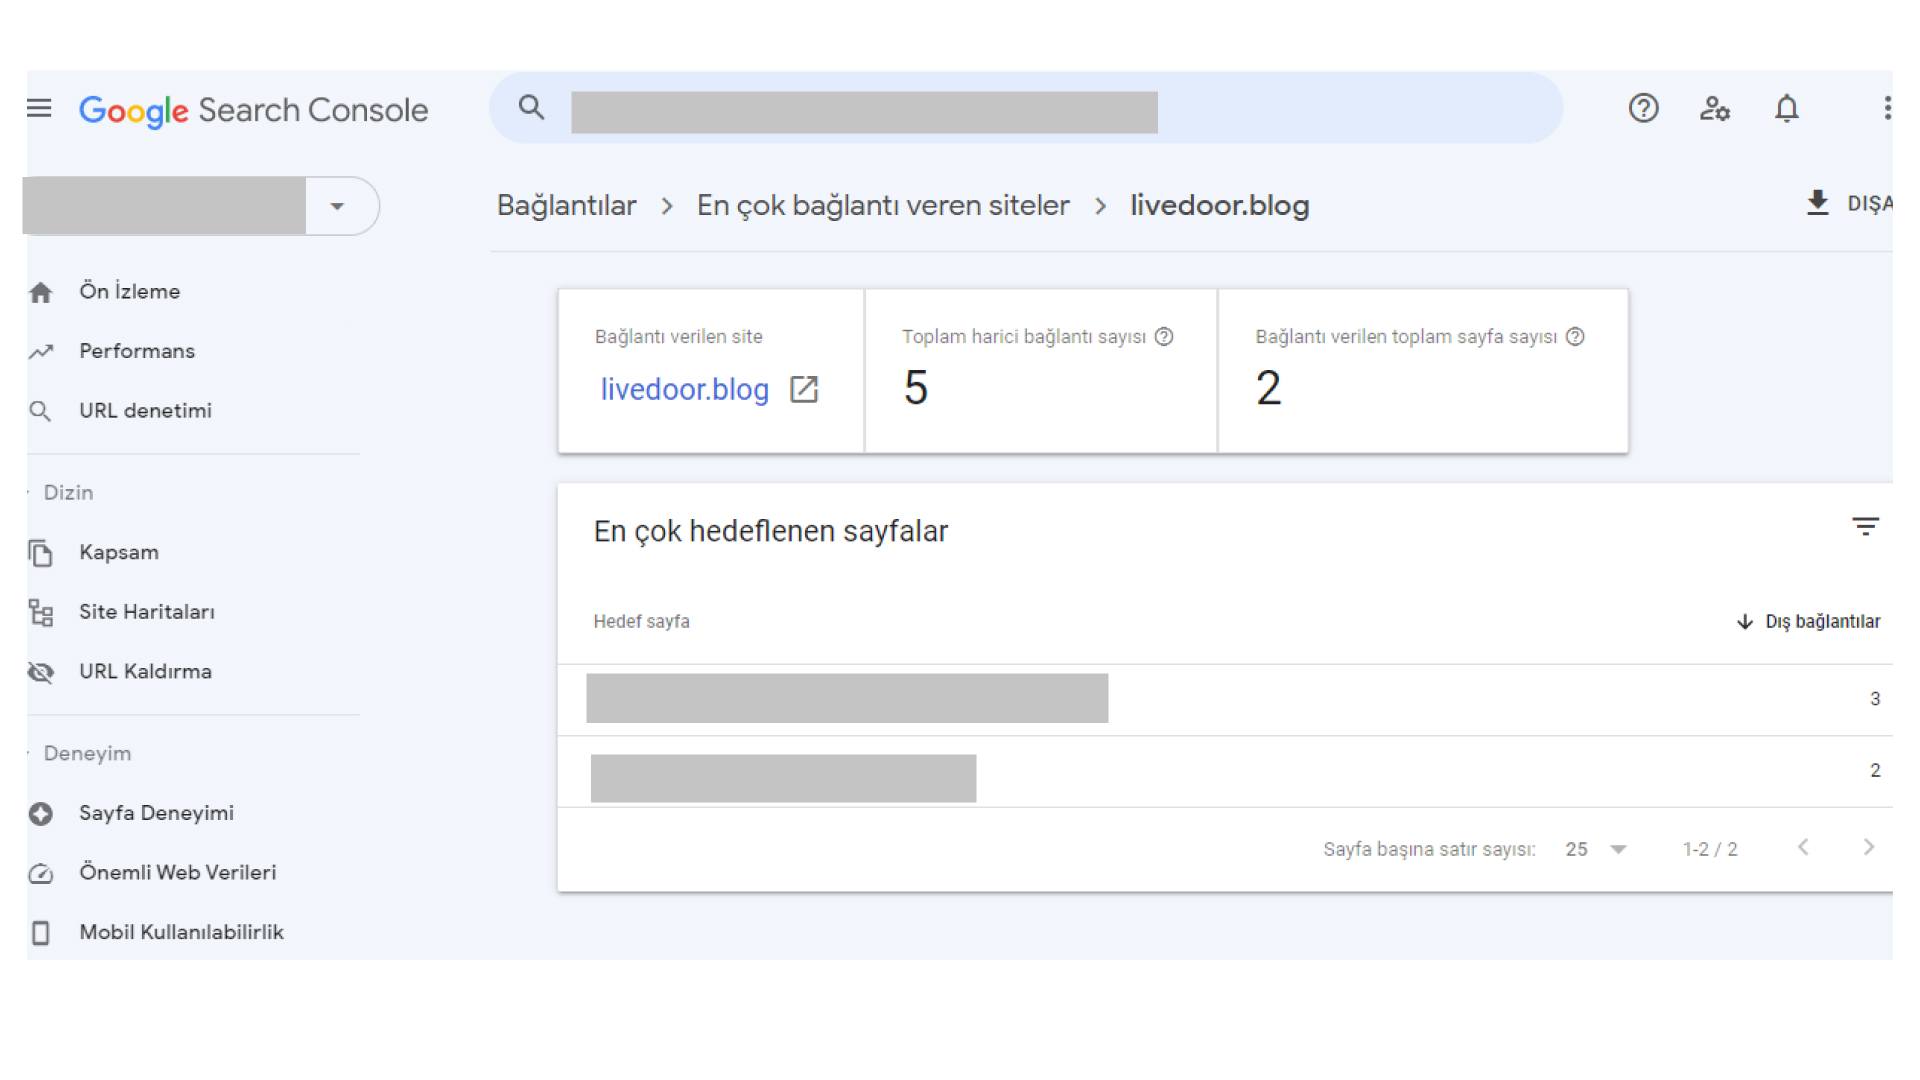Open the notifications bell
This screenshot has height=1080, width=1920.
pos(1787,108)
